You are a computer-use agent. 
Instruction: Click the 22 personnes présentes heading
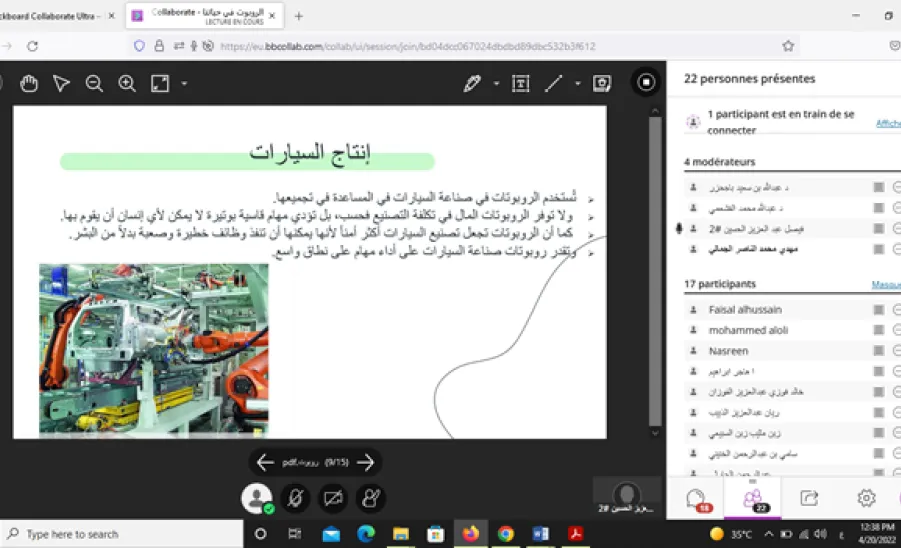coord(749,79)
